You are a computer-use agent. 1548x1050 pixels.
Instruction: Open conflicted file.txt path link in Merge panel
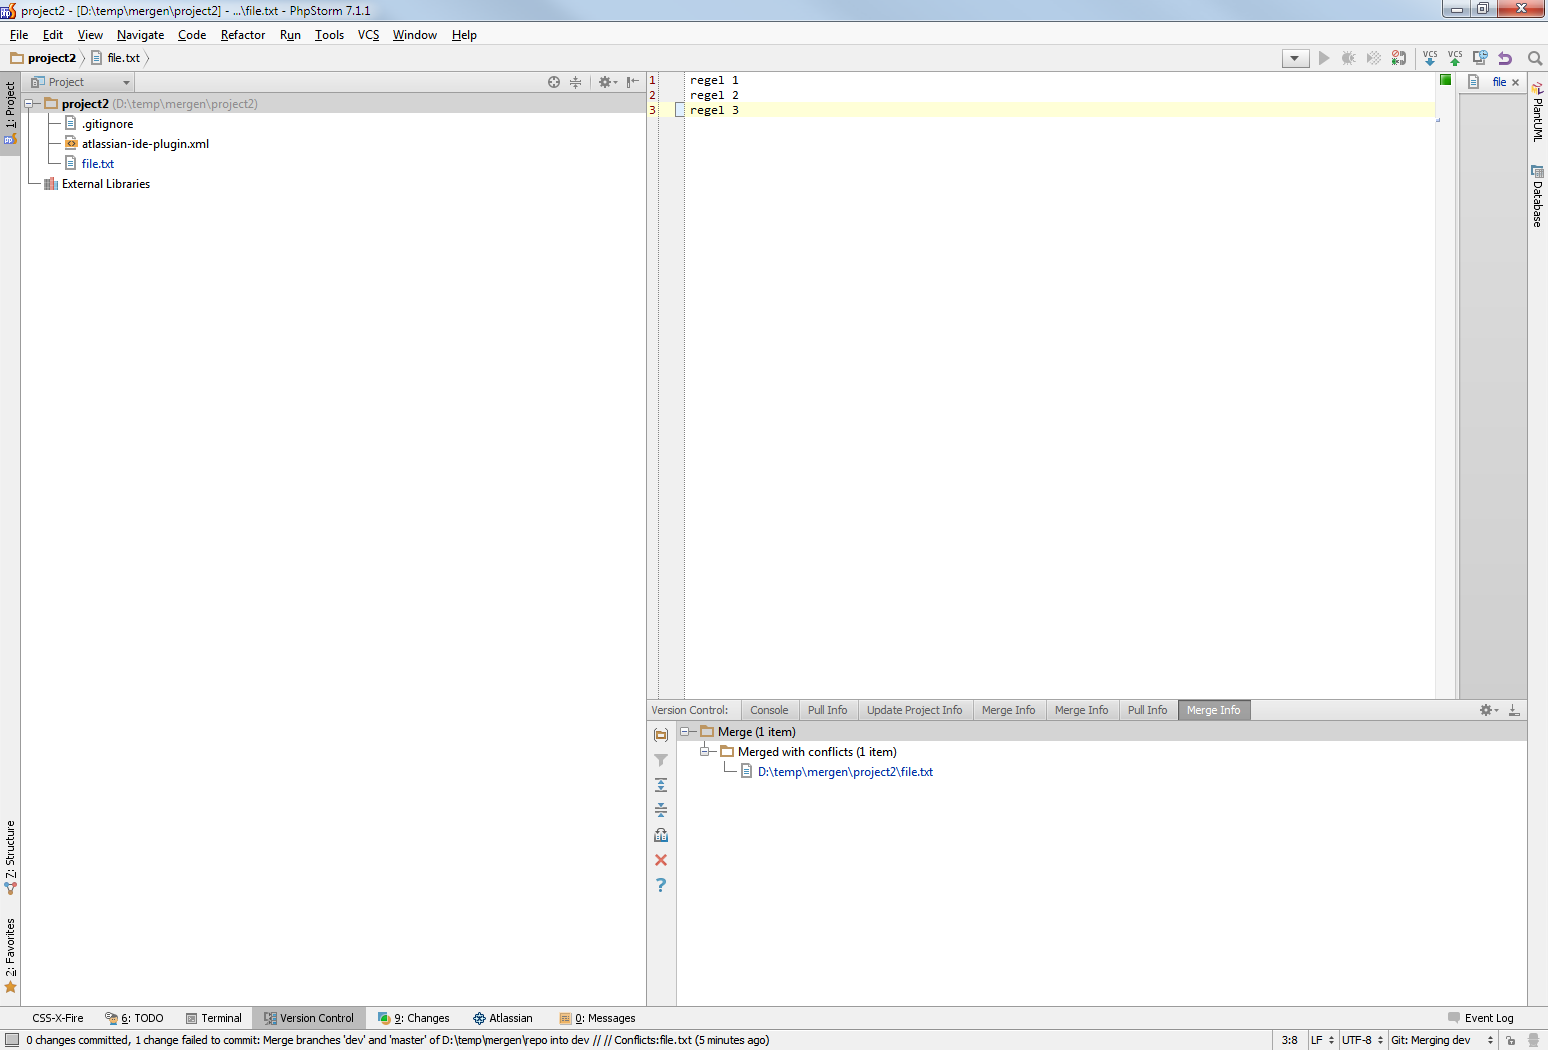pyautogui.click(x=845, y=772)
